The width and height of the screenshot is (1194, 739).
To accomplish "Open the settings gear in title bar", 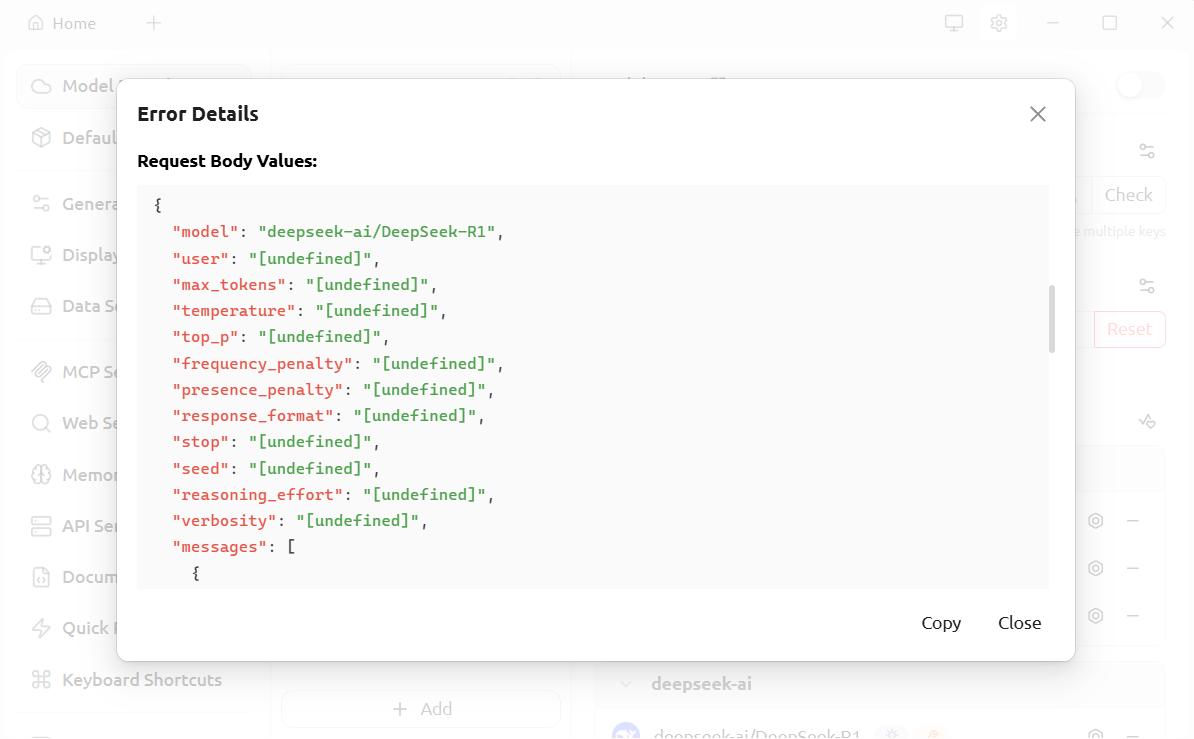I will (x=998, y=23).
